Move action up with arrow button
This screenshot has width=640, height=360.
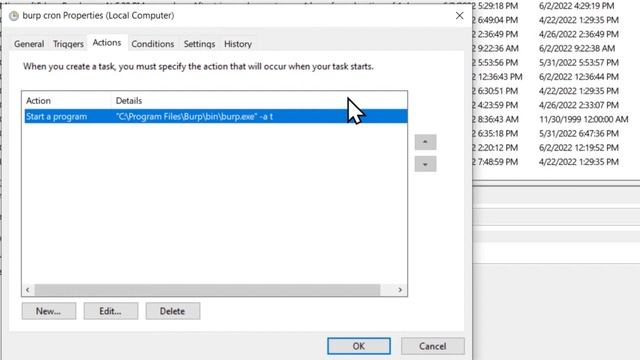click(425, 142)
